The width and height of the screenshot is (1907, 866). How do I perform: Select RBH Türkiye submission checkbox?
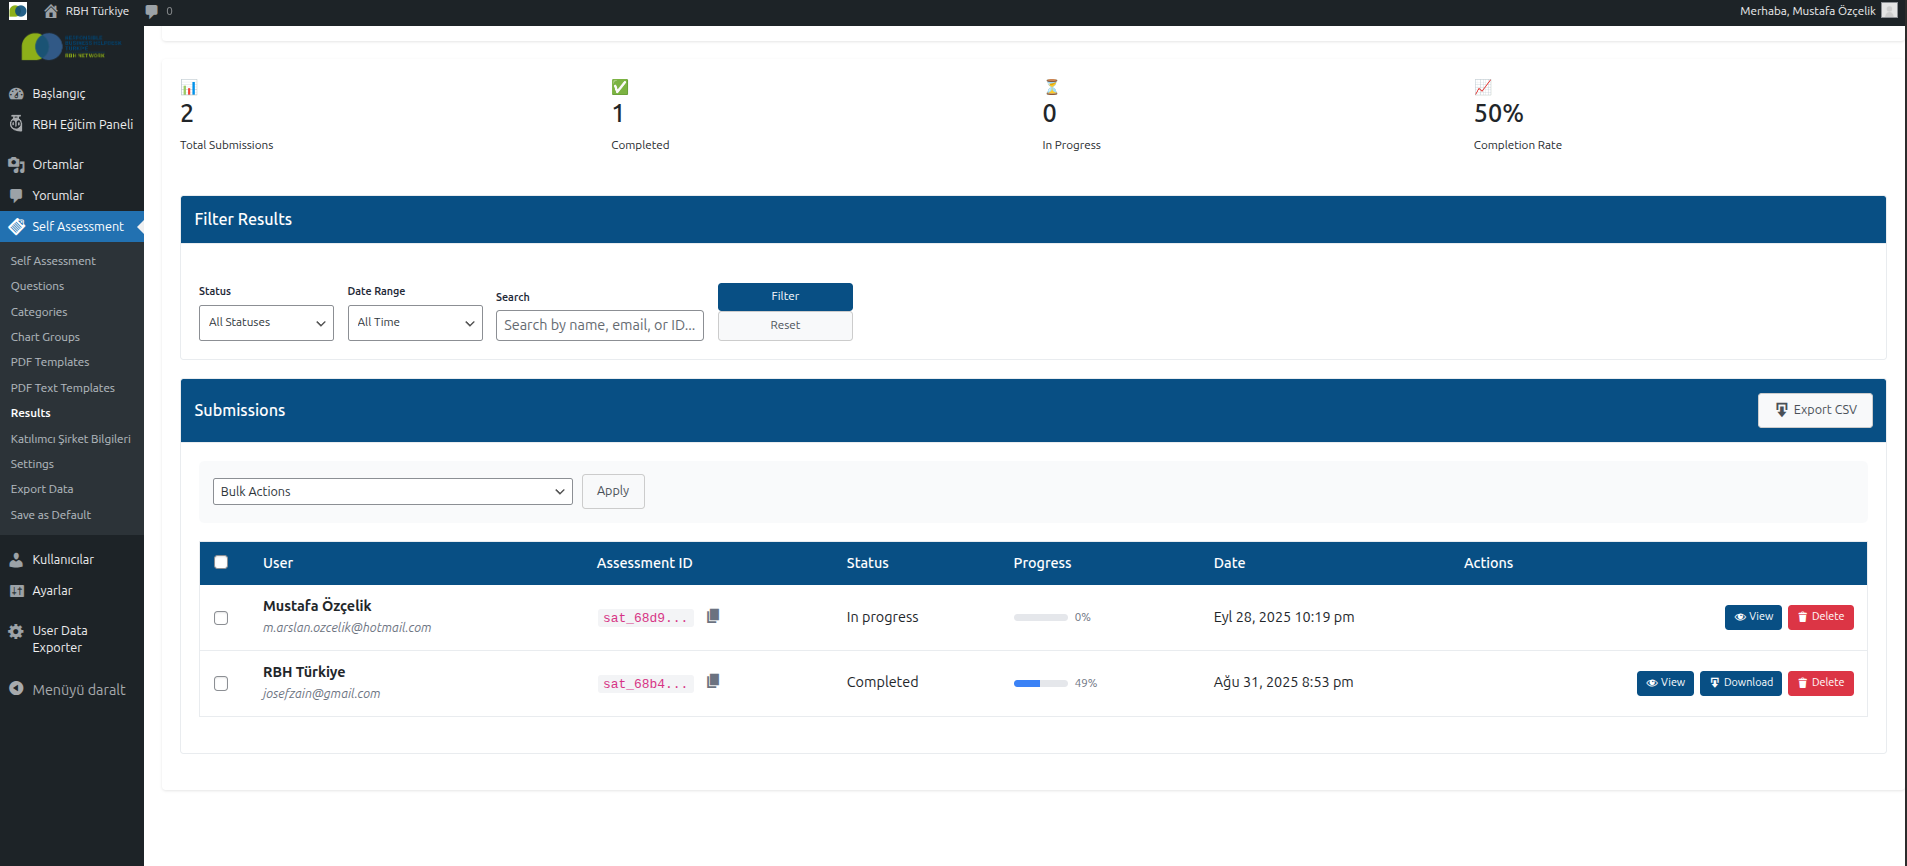(221, 683)
